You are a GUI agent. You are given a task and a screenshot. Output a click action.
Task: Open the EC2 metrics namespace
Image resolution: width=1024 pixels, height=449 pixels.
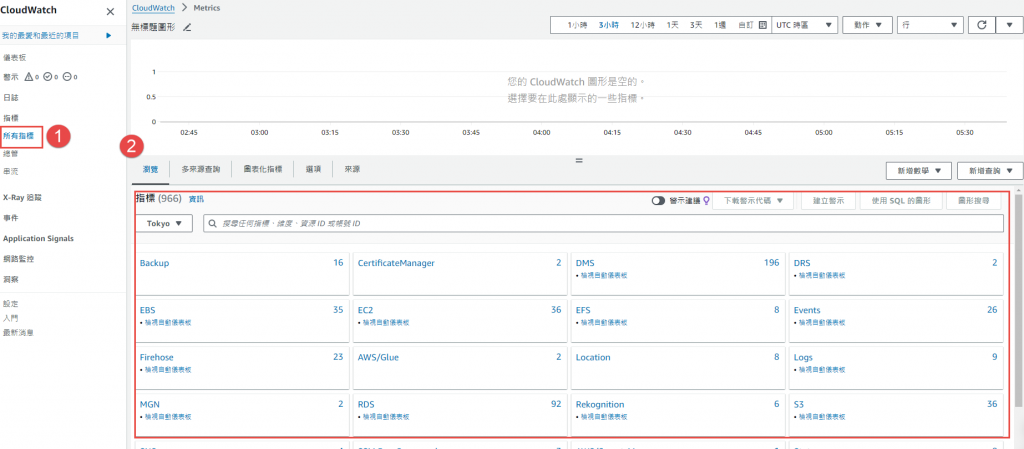pos(366,310)
